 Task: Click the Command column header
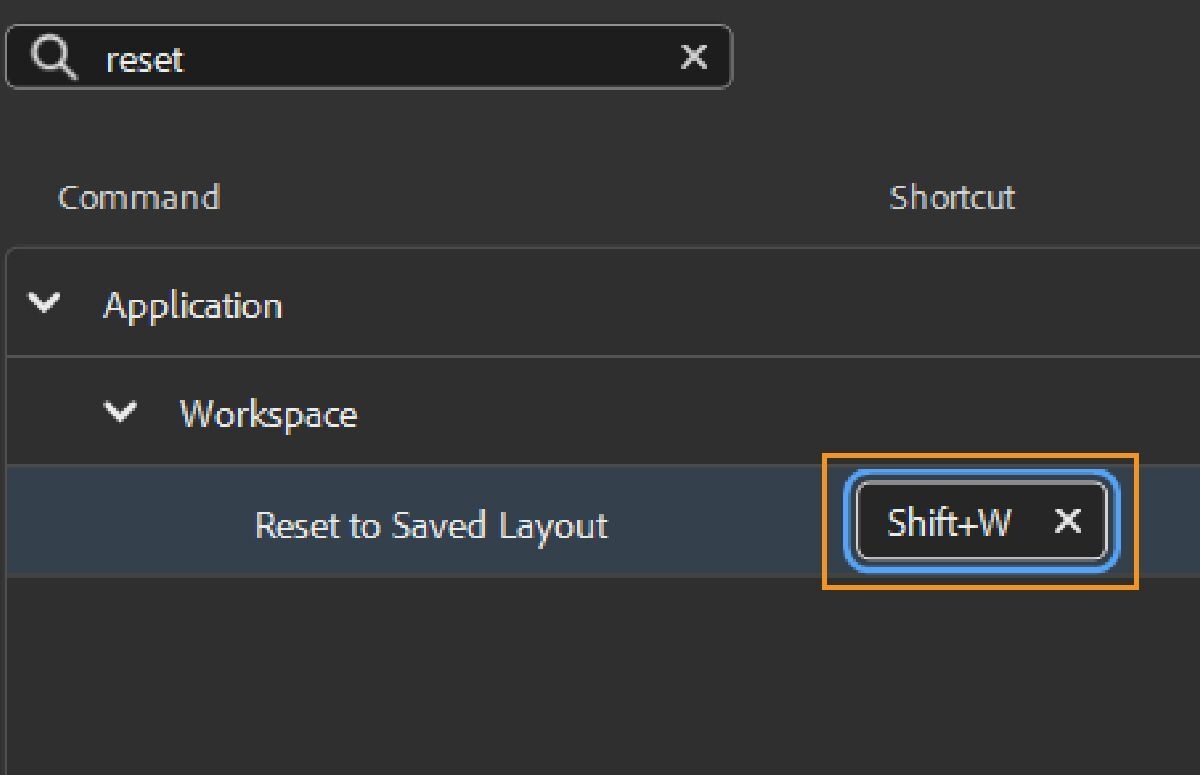point(139,197)
